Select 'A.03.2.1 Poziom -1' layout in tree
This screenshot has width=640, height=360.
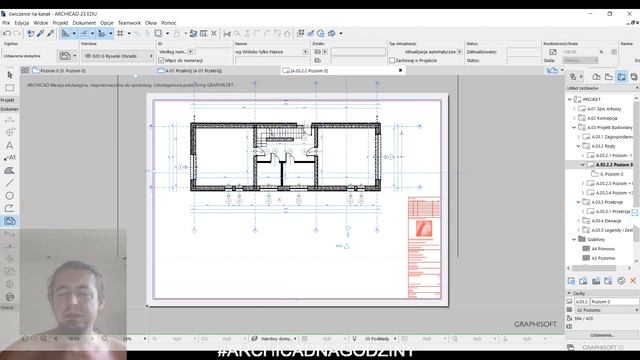(613, 156)
